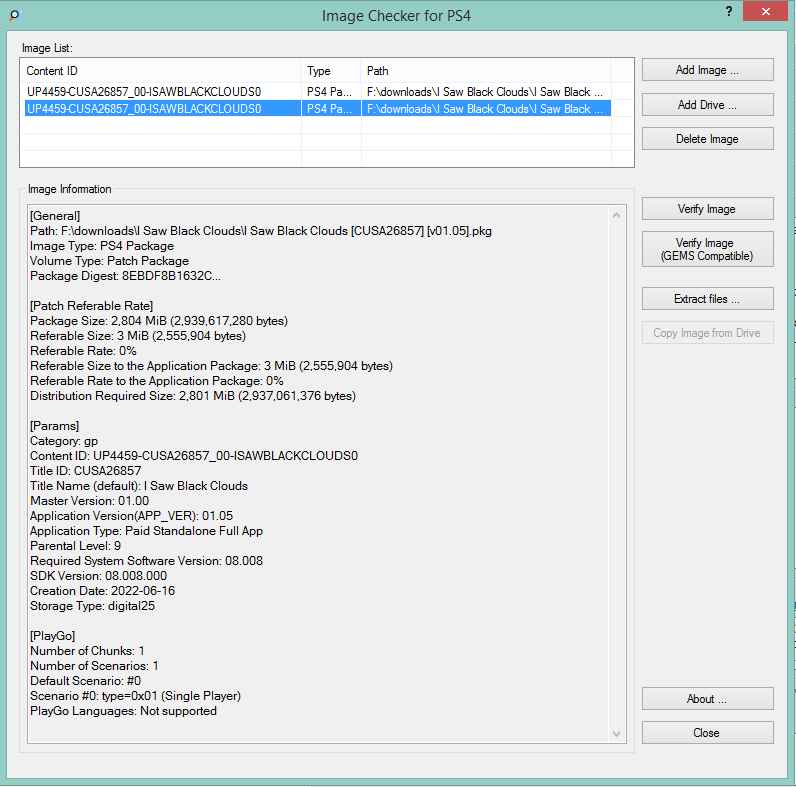Click the SDK Version: 08.008.000 line

(98, 576)
